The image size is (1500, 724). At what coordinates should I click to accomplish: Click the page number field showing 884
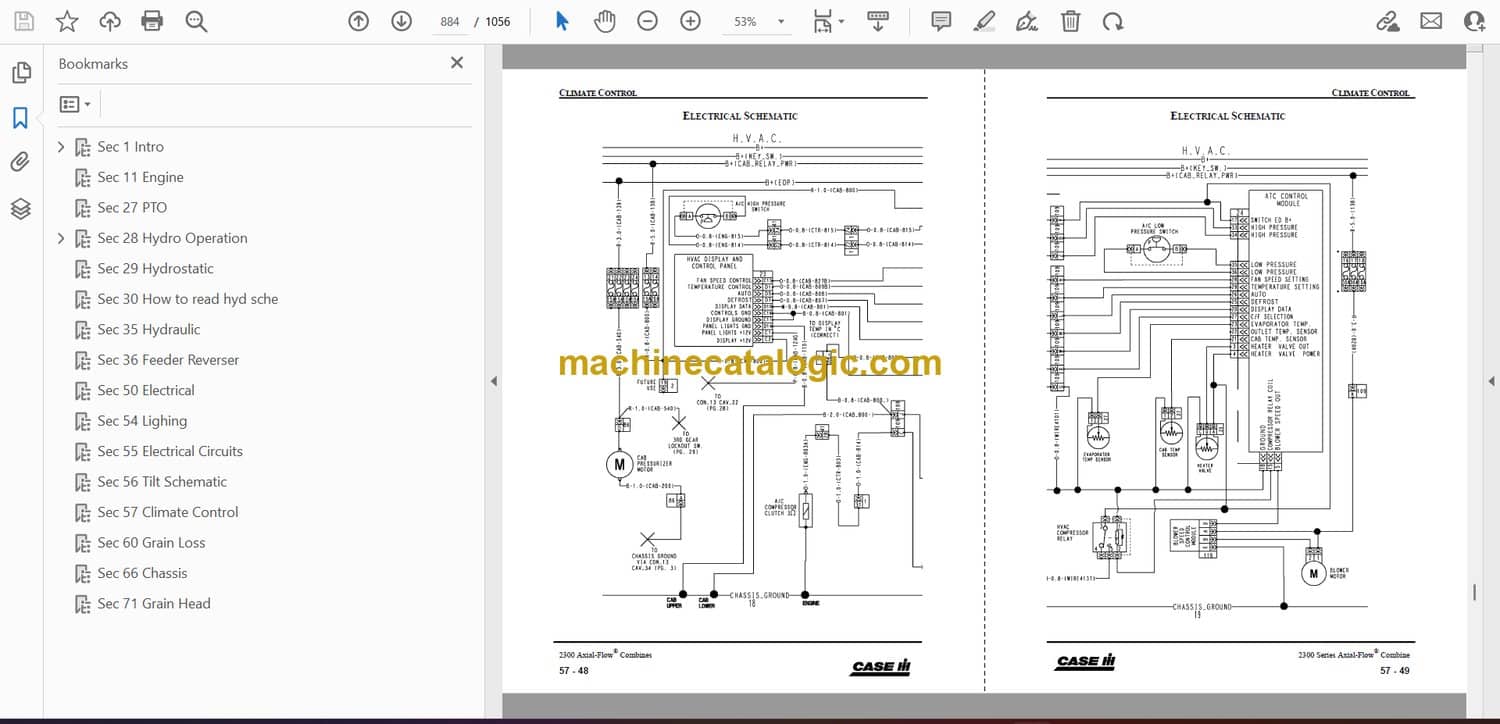pos(449,21)
